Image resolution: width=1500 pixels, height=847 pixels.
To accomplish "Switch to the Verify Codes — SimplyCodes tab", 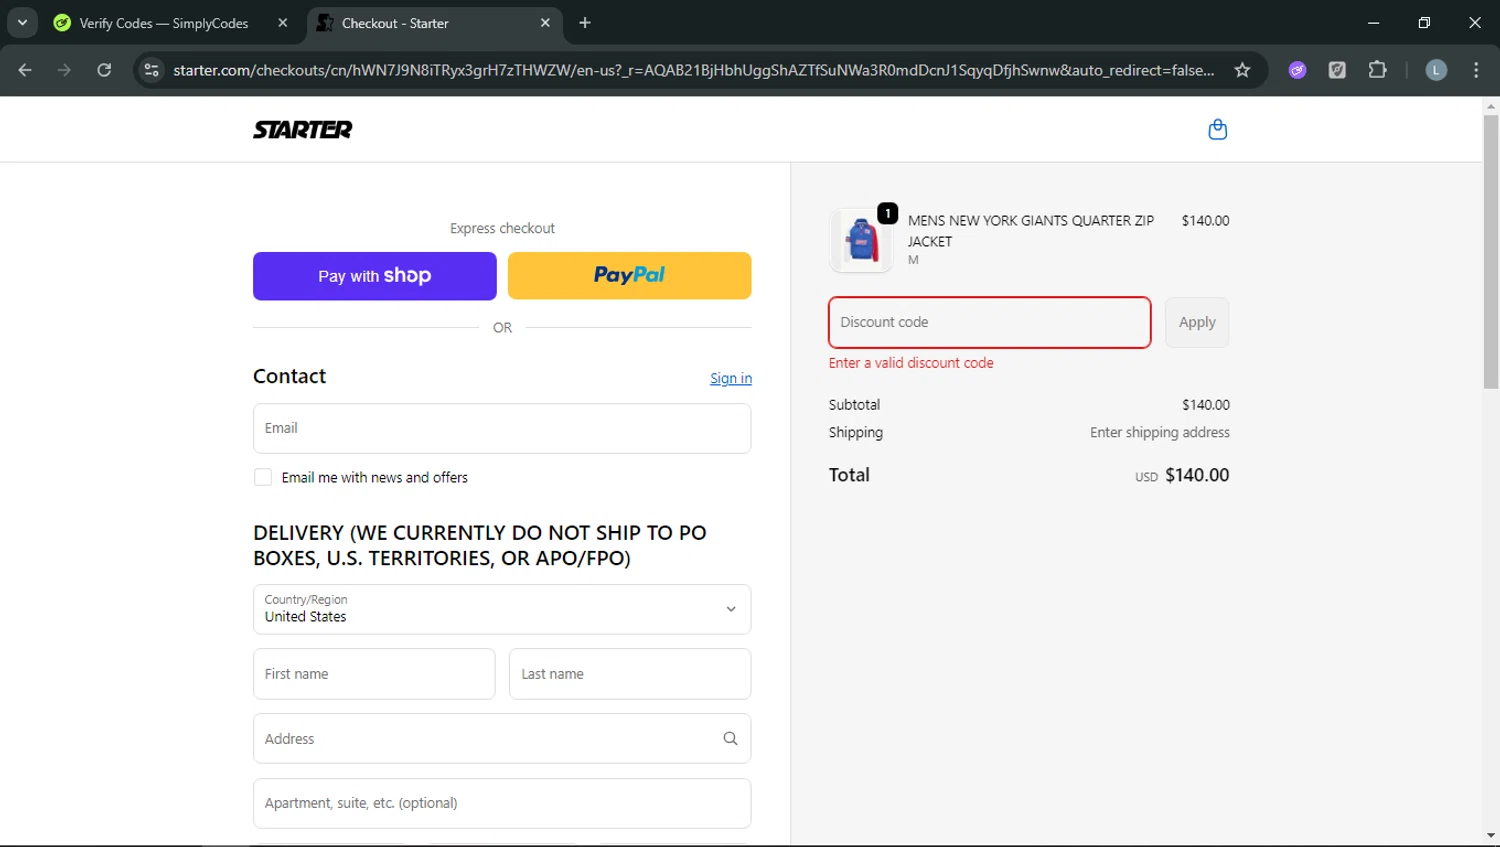I will point(164,23).
